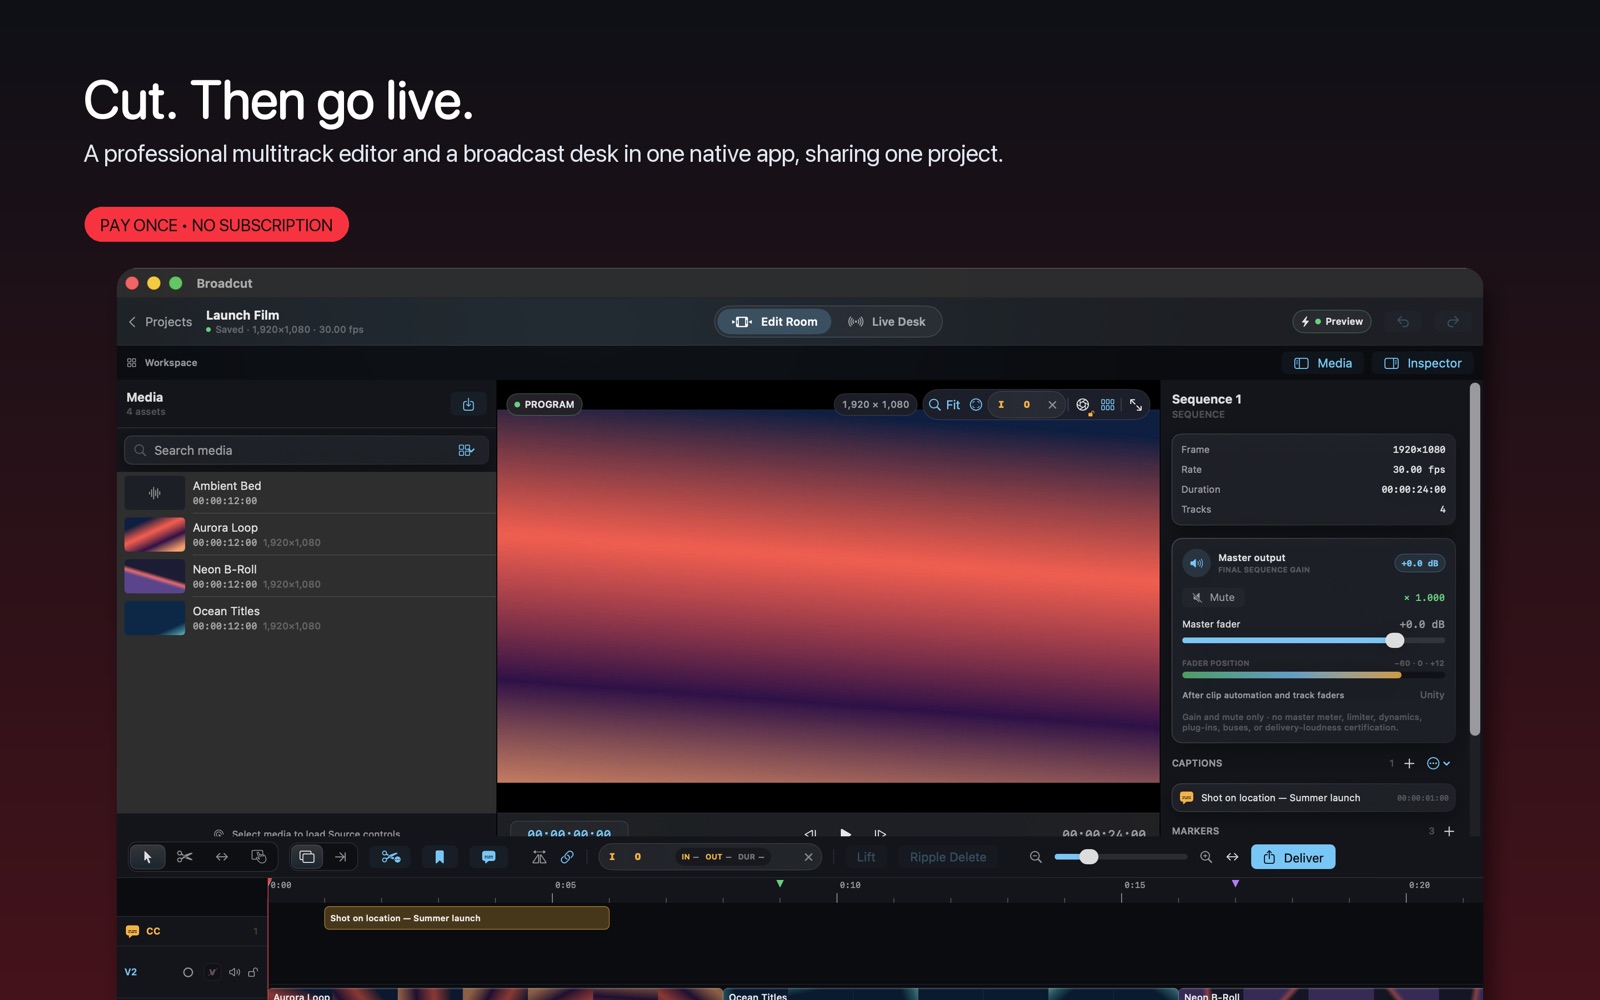Set out point with O in timeline toolbar
Viewport: 1600px width, 1000px height.
(x=638, y=857)
